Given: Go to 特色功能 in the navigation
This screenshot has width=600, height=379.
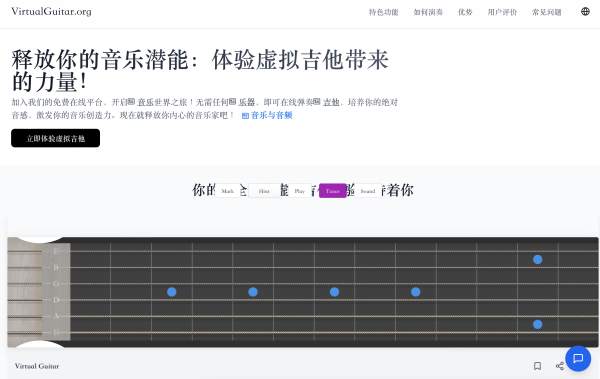Looking at the screenshot, I should (383, 12).
